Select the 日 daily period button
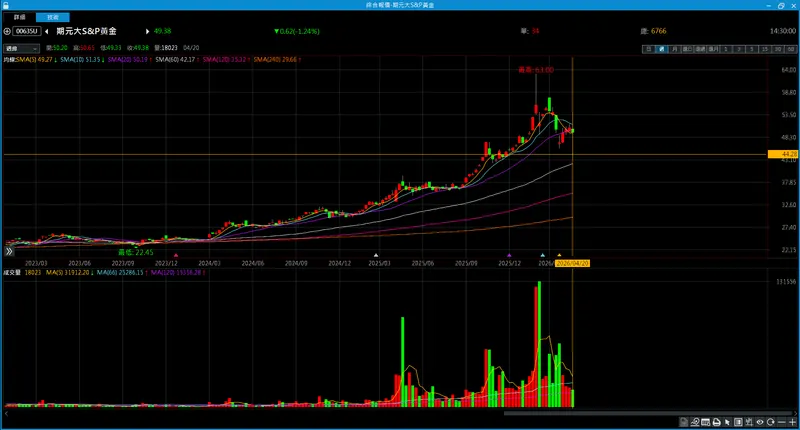This screenshot has height=430, width=800. point(648,49)
